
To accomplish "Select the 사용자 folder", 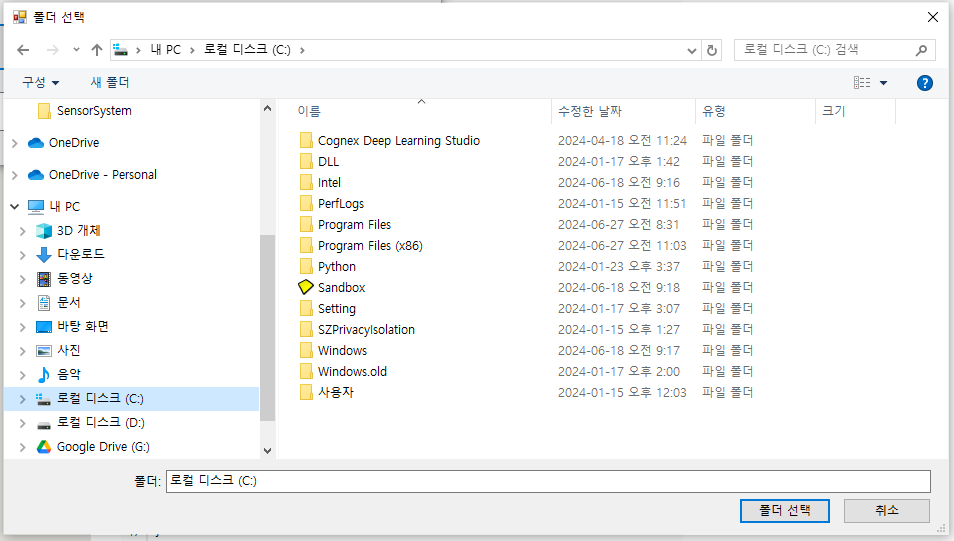I will tap(335, 393).
